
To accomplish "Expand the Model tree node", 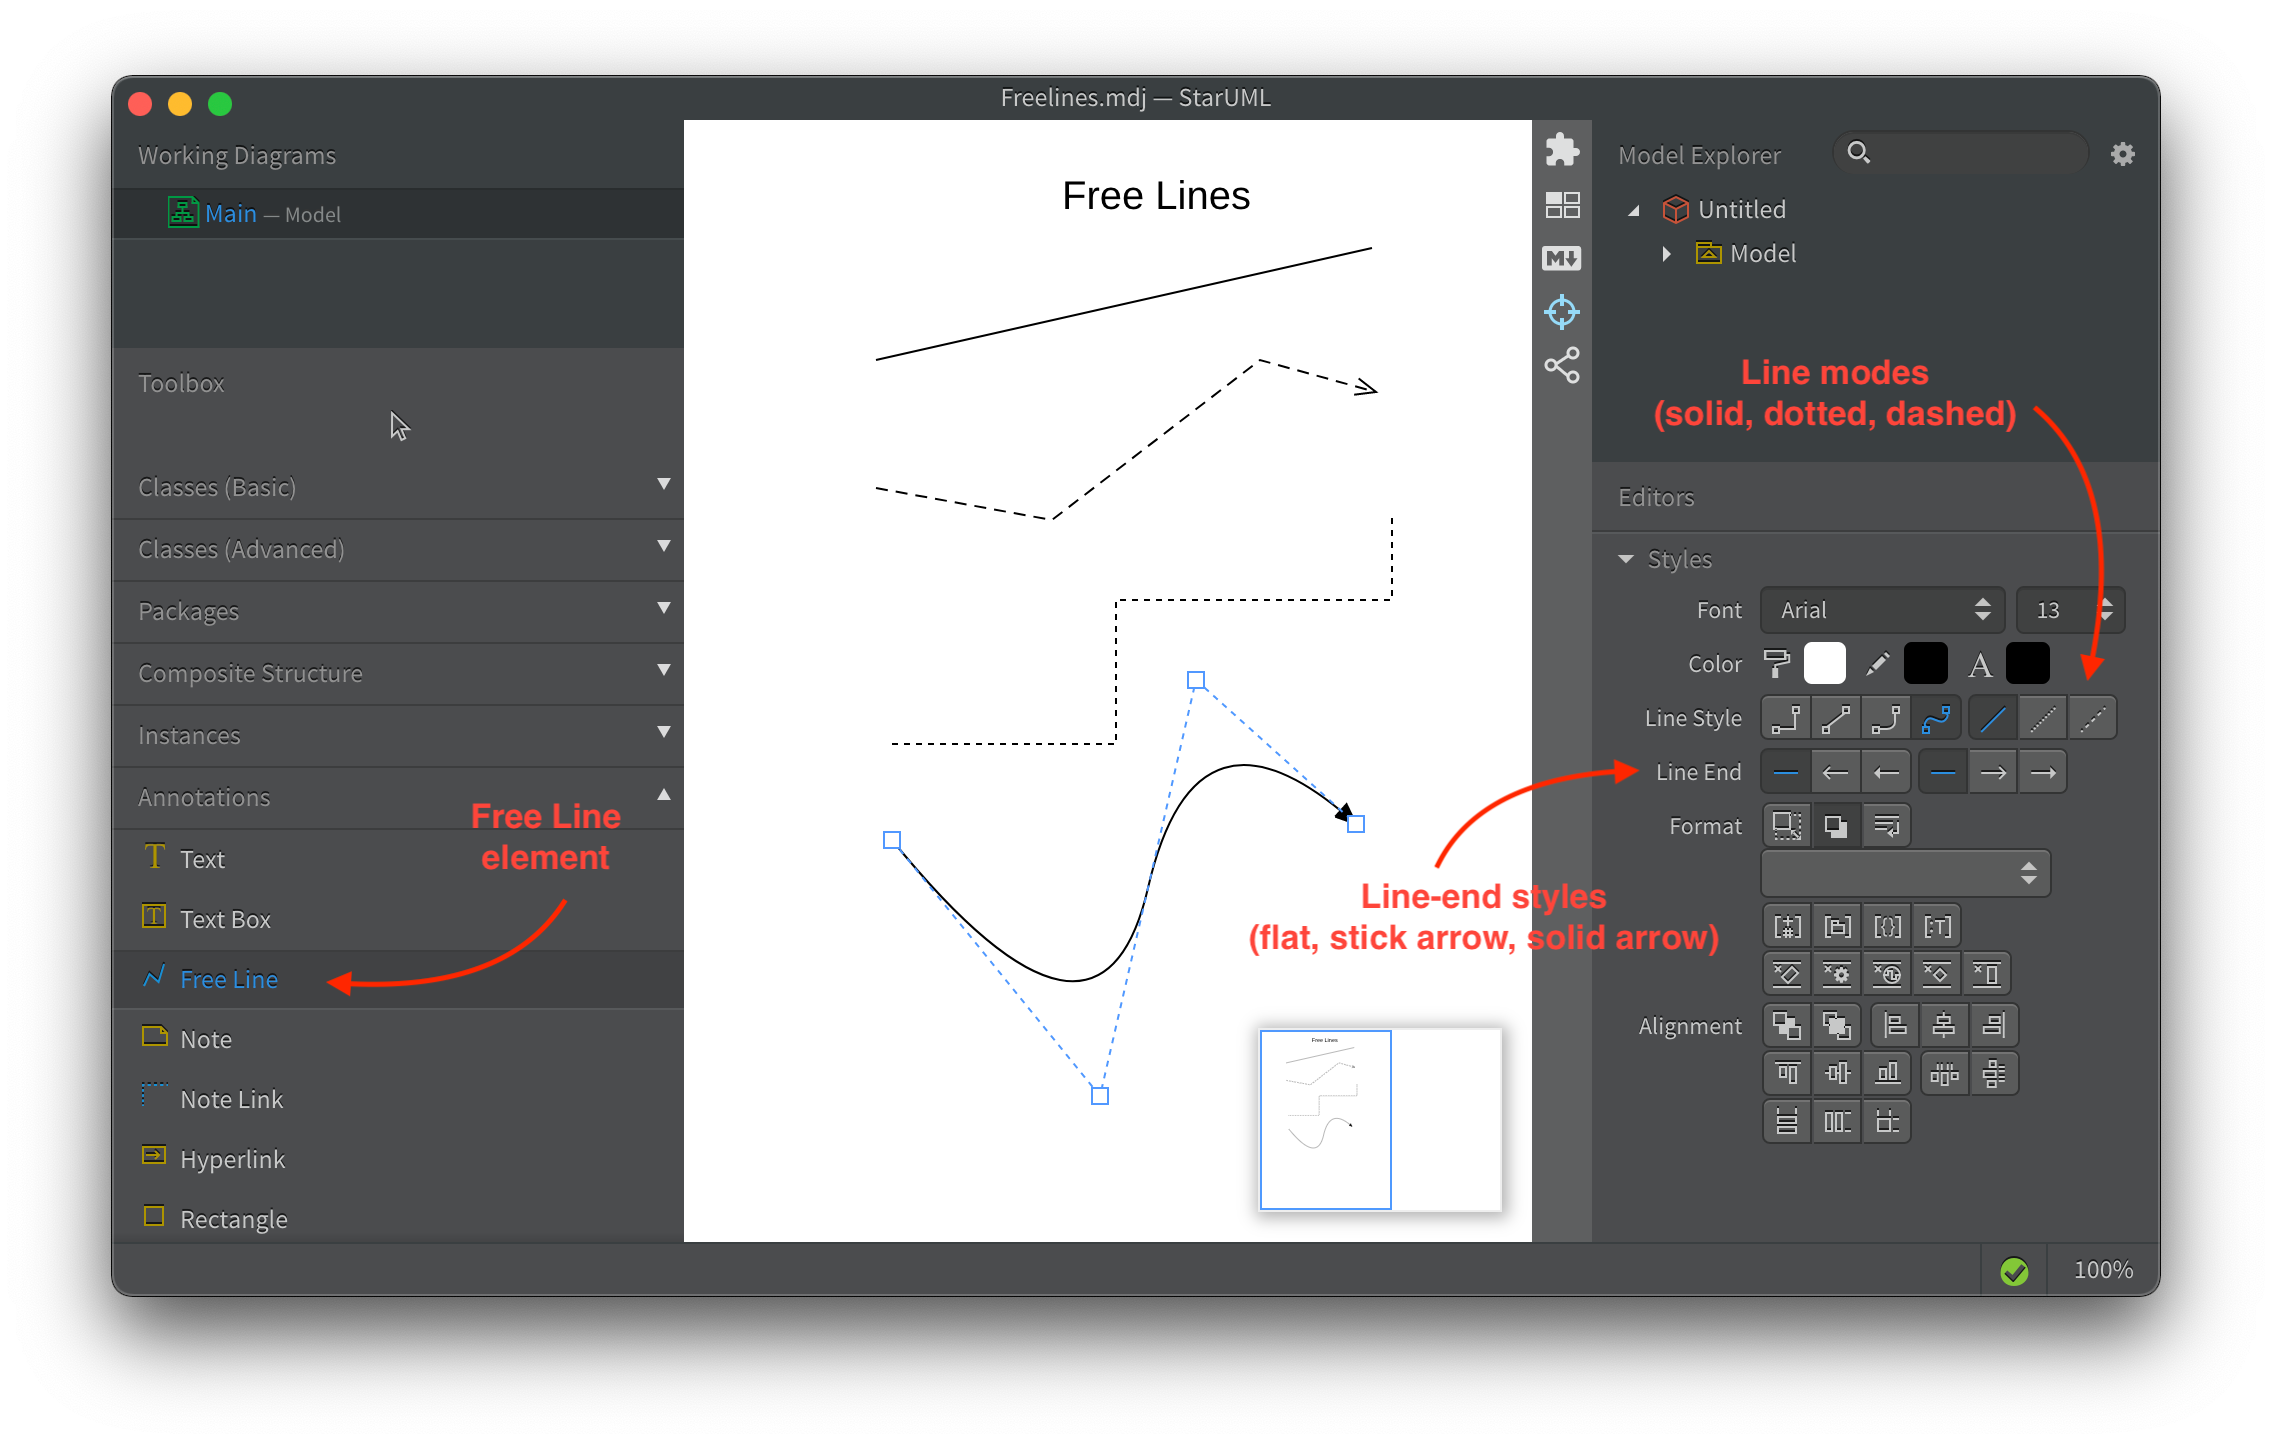I will pos(1666,254).
